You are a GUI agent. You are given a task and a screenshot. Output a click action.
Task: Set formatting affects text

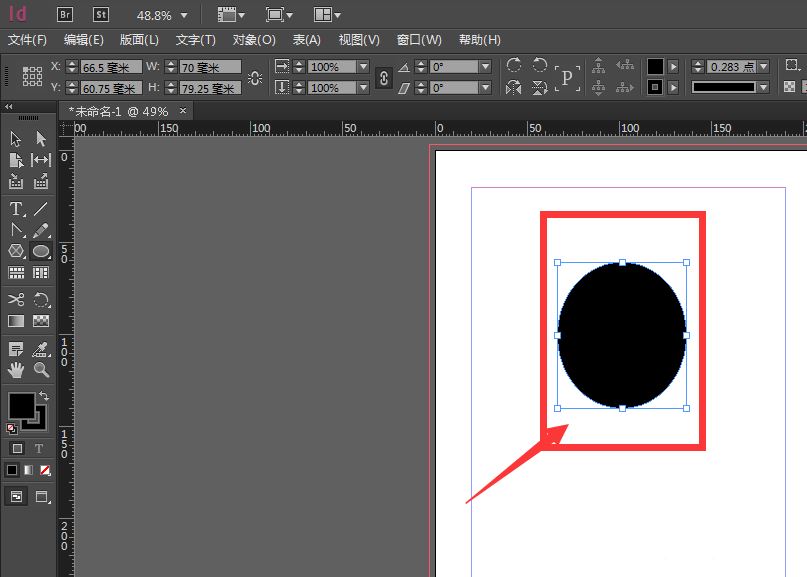click(x=39, y=448)
